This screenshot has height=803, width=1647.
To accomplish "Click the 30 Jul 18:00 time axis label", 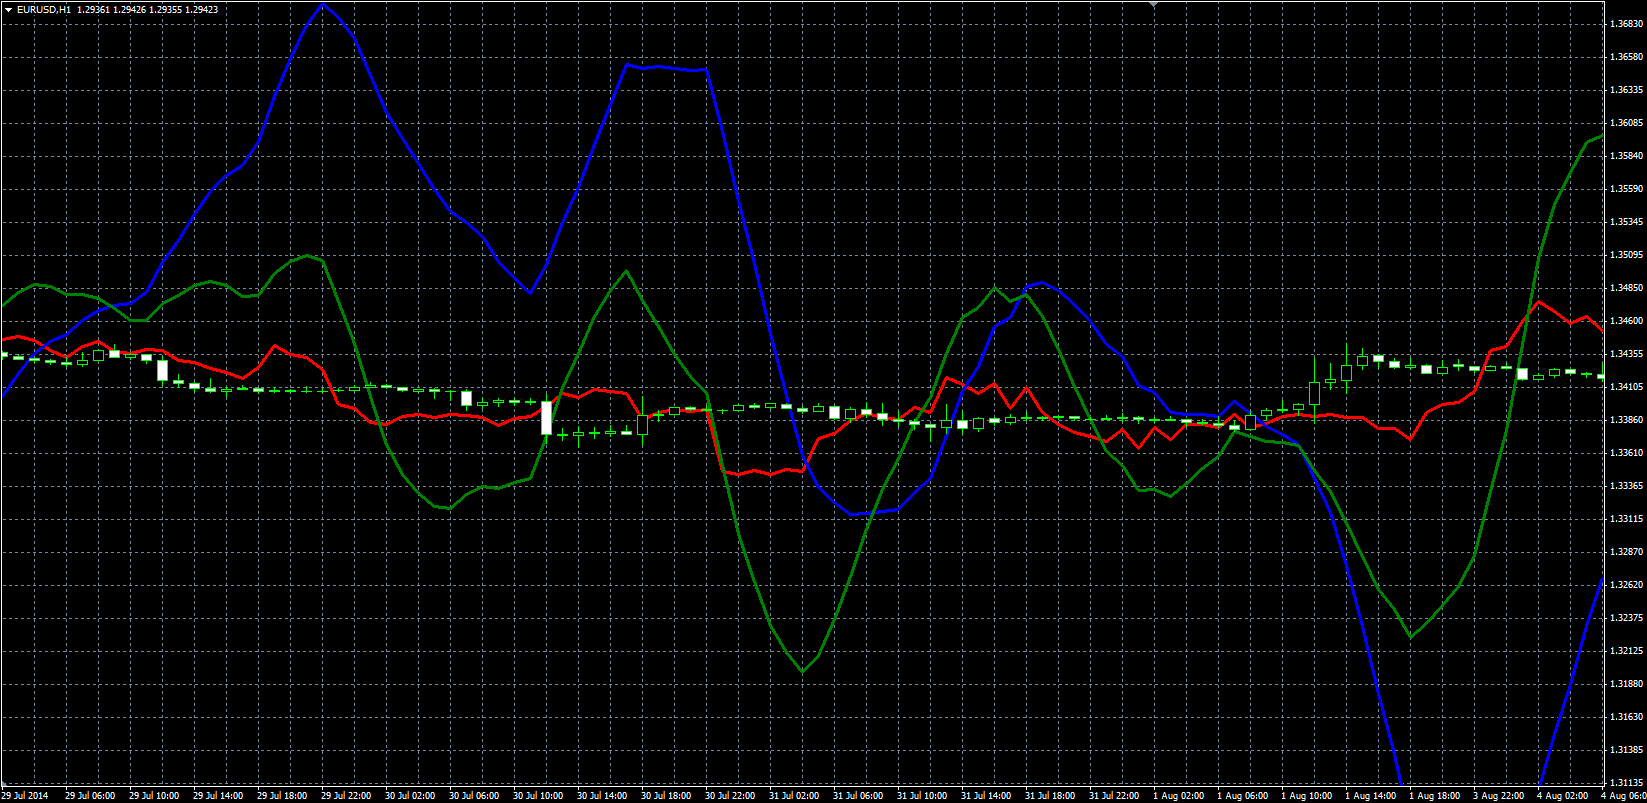I will click(x=666, y=796).
